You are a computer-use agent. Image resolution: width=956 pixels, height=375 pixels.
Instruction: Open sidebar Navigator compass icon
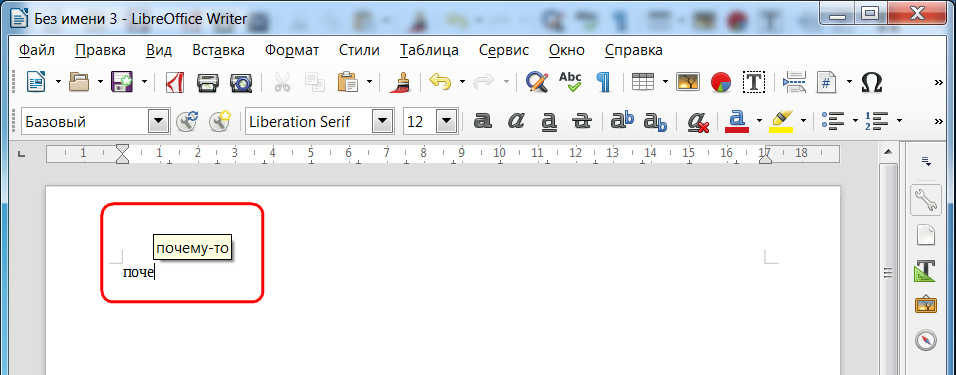tap(926, 340)
